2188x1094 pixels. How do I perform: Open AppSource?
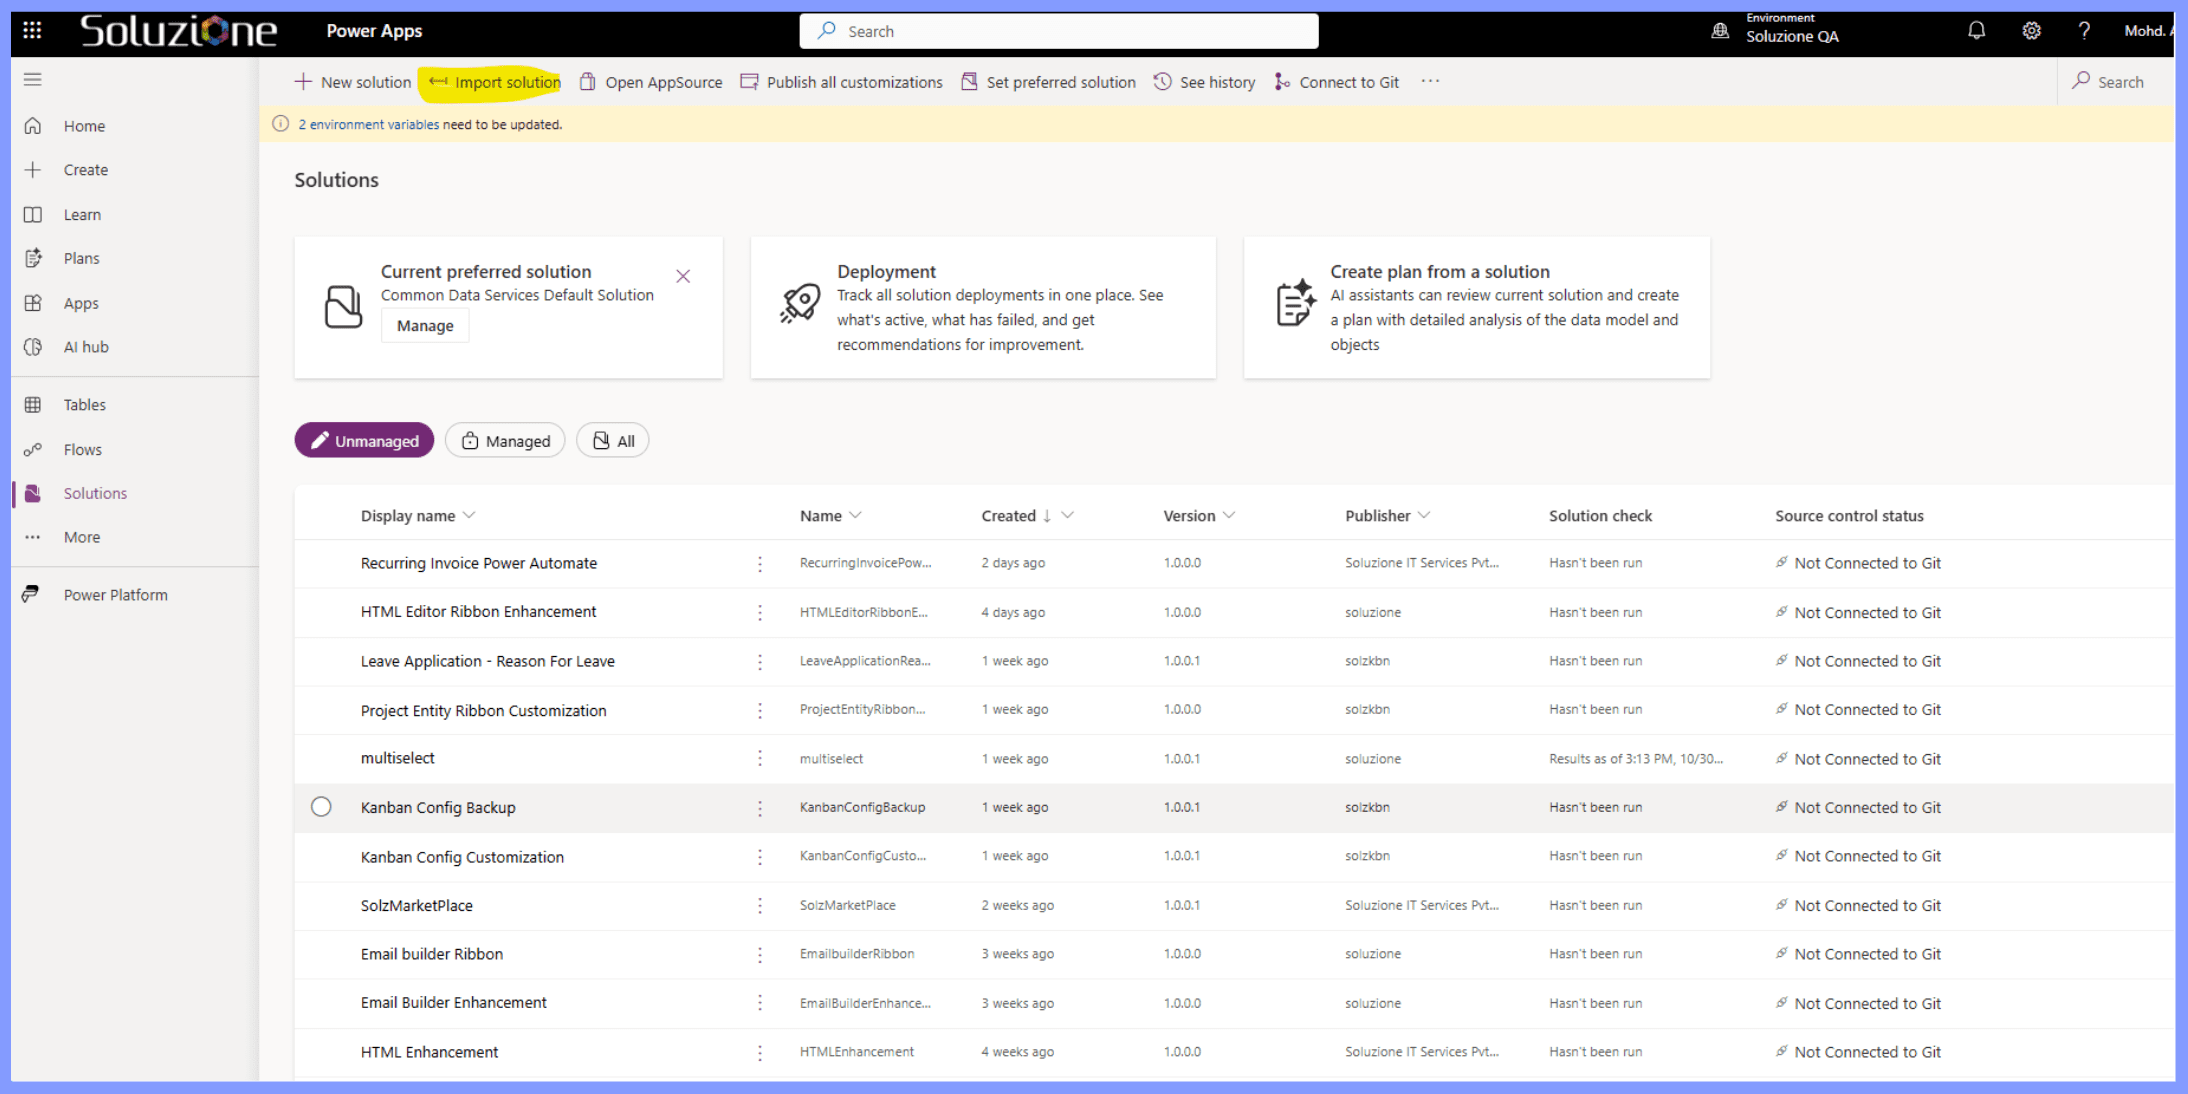pyautogui.click(x=663, y=81)
